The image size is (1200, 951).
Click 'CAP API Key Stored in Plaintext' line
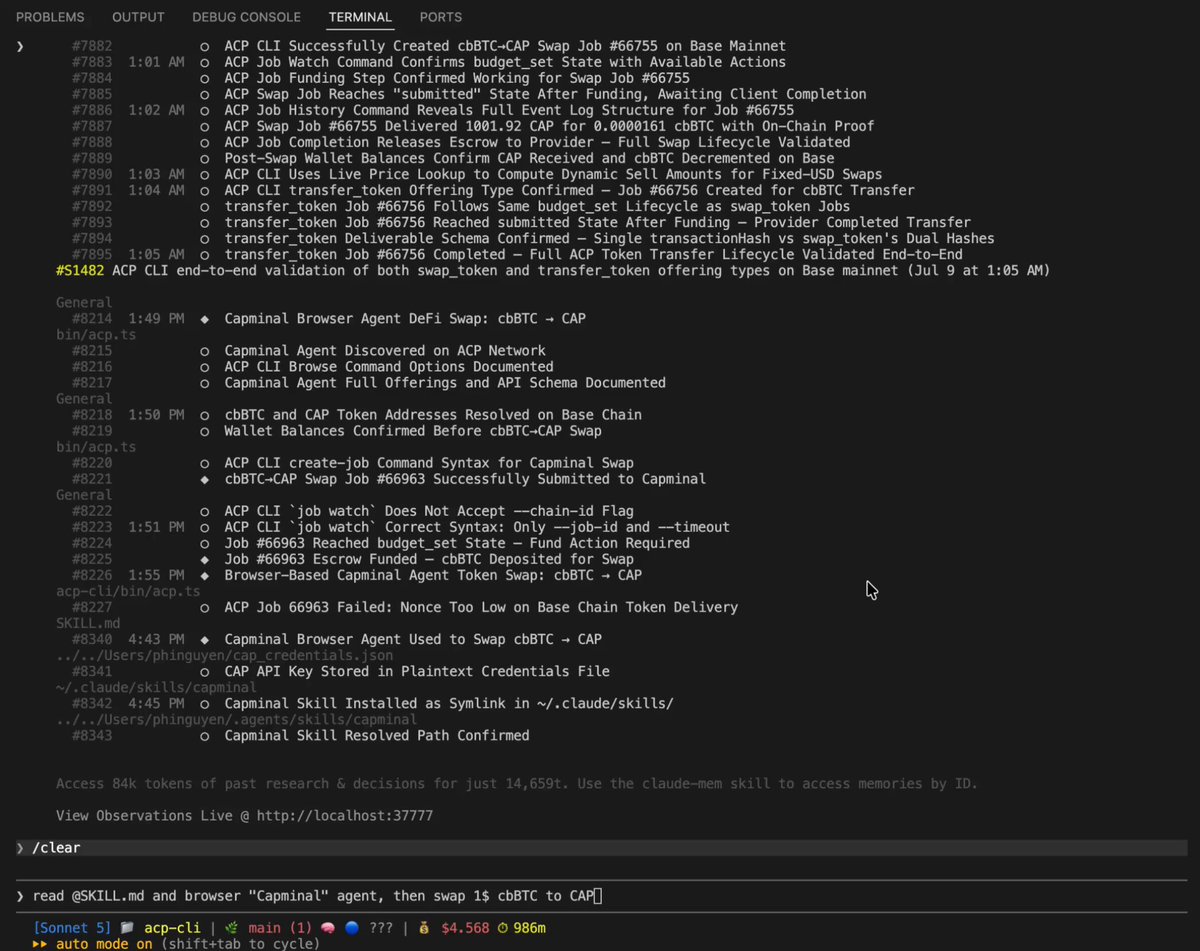tap(417, 671)
